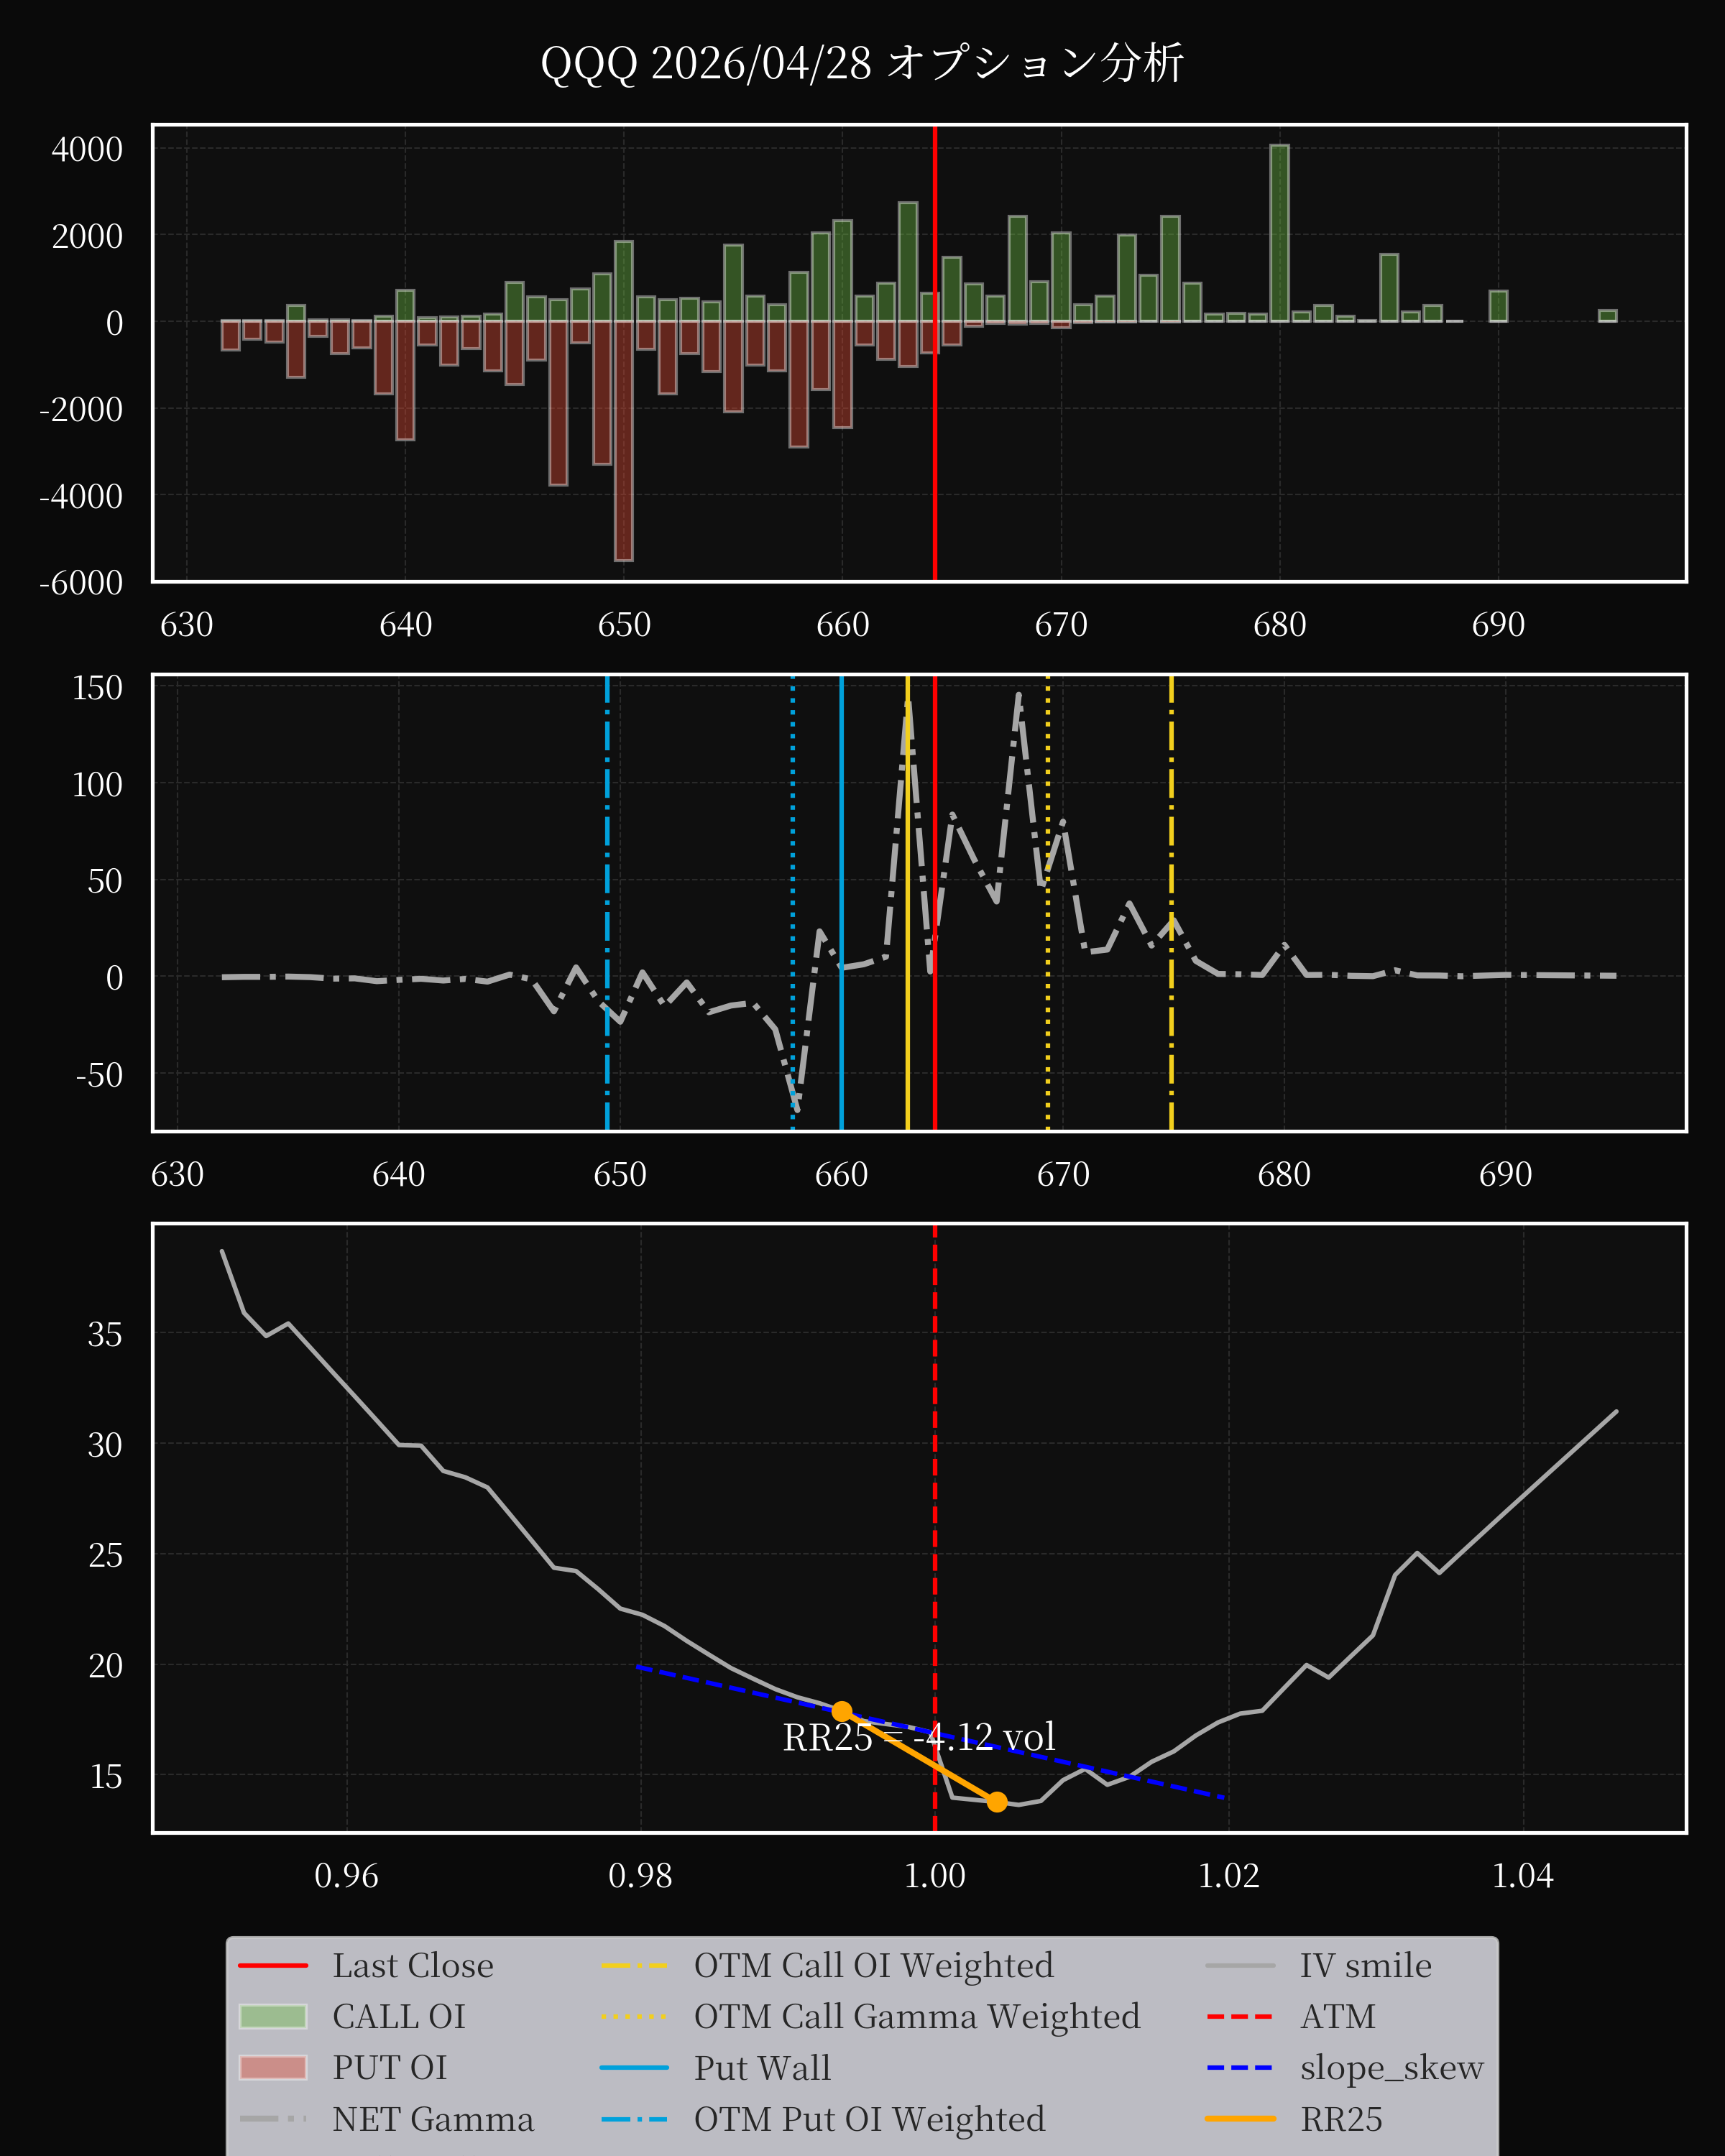The width and height of the screenshot is (1725, 2156).
Task: Click the dotted yellow line near 669
Action: pos(1048,903)
